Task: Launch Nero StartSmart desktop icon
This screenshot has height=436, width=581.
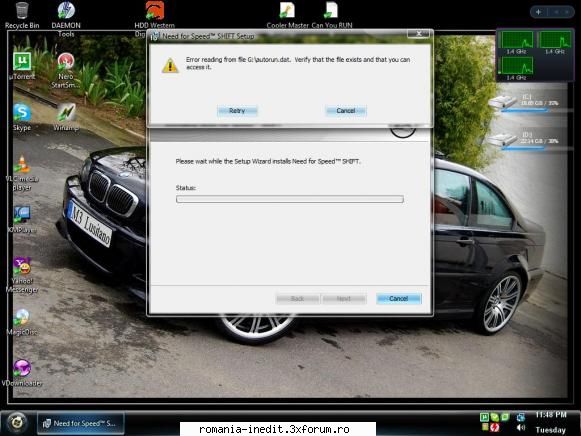Action: pos(66,70)
